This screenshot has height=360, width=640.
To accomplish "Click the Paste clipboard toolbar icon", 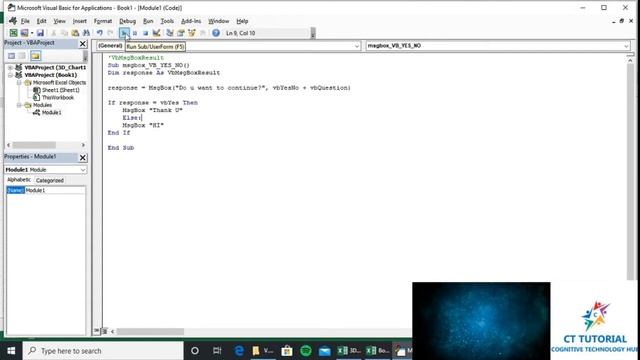I will coord(75,33).
